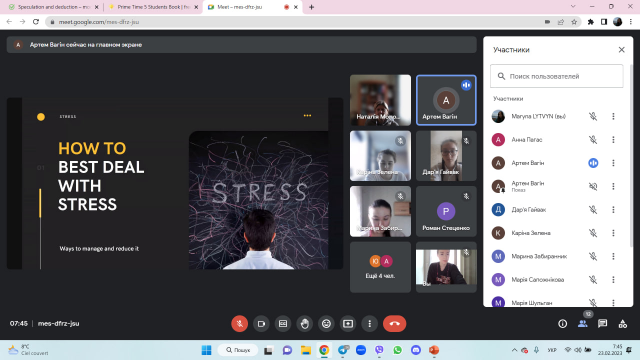Open more options for Марія Сапожнікова
640x360 pixels.
tap(613, 280)
